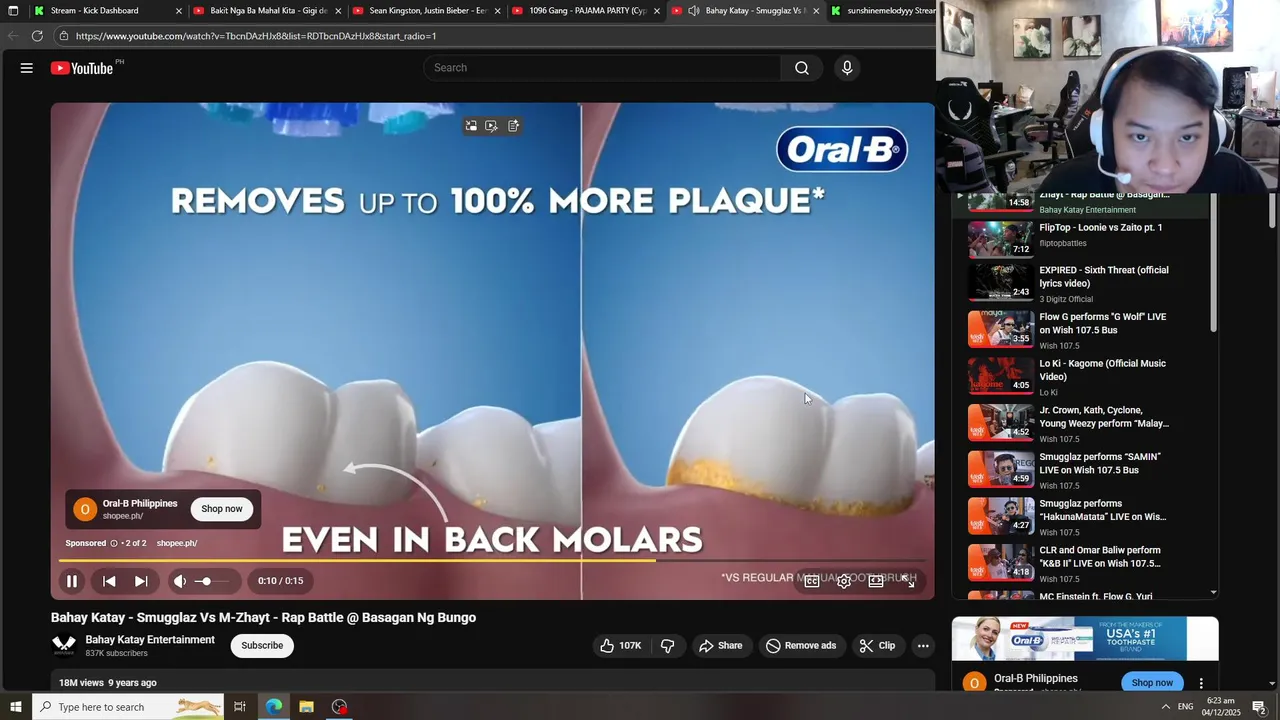Mute audio on the Bahay Katay tab
The height and width of the screenshot is (720, 1280).
(x=694, y=11)
